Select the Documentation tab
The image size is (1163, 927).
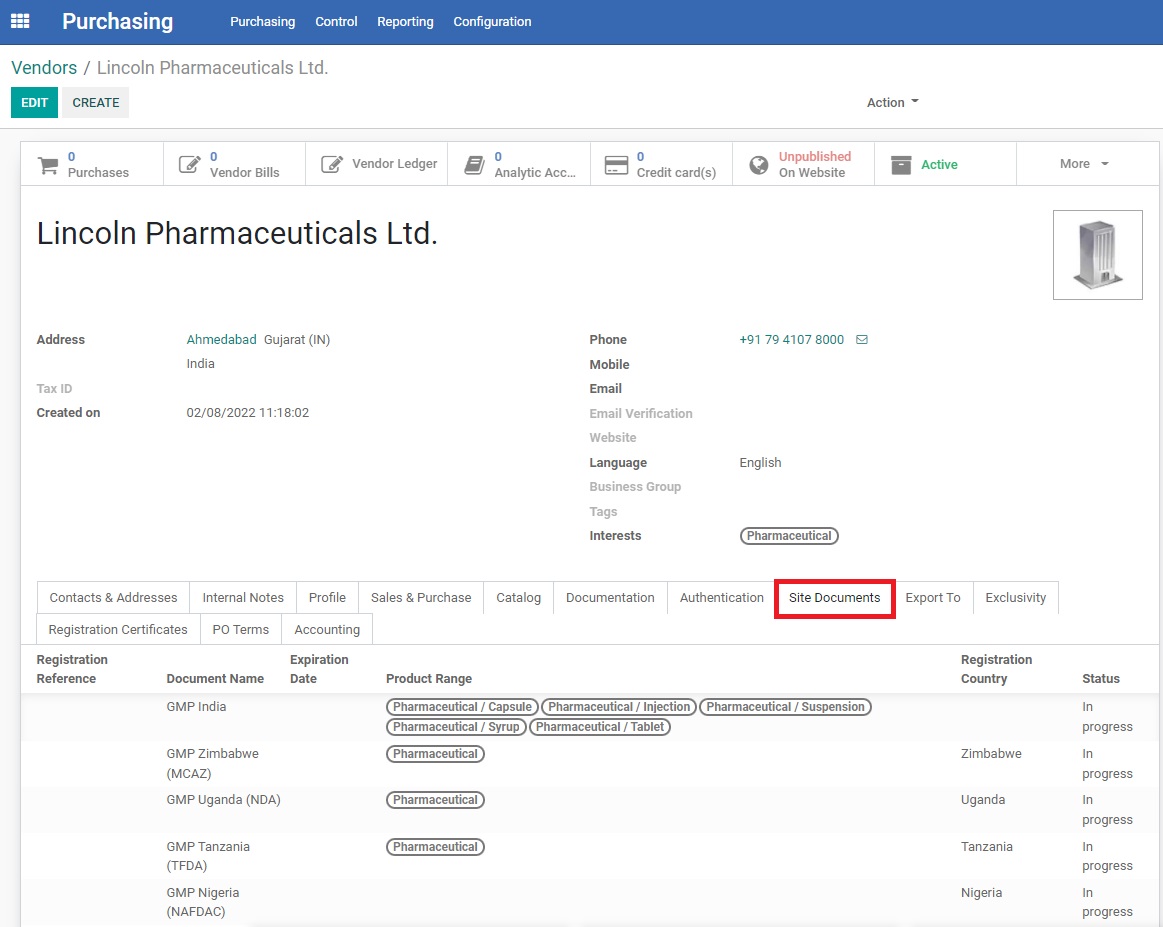tap(610, 598)
